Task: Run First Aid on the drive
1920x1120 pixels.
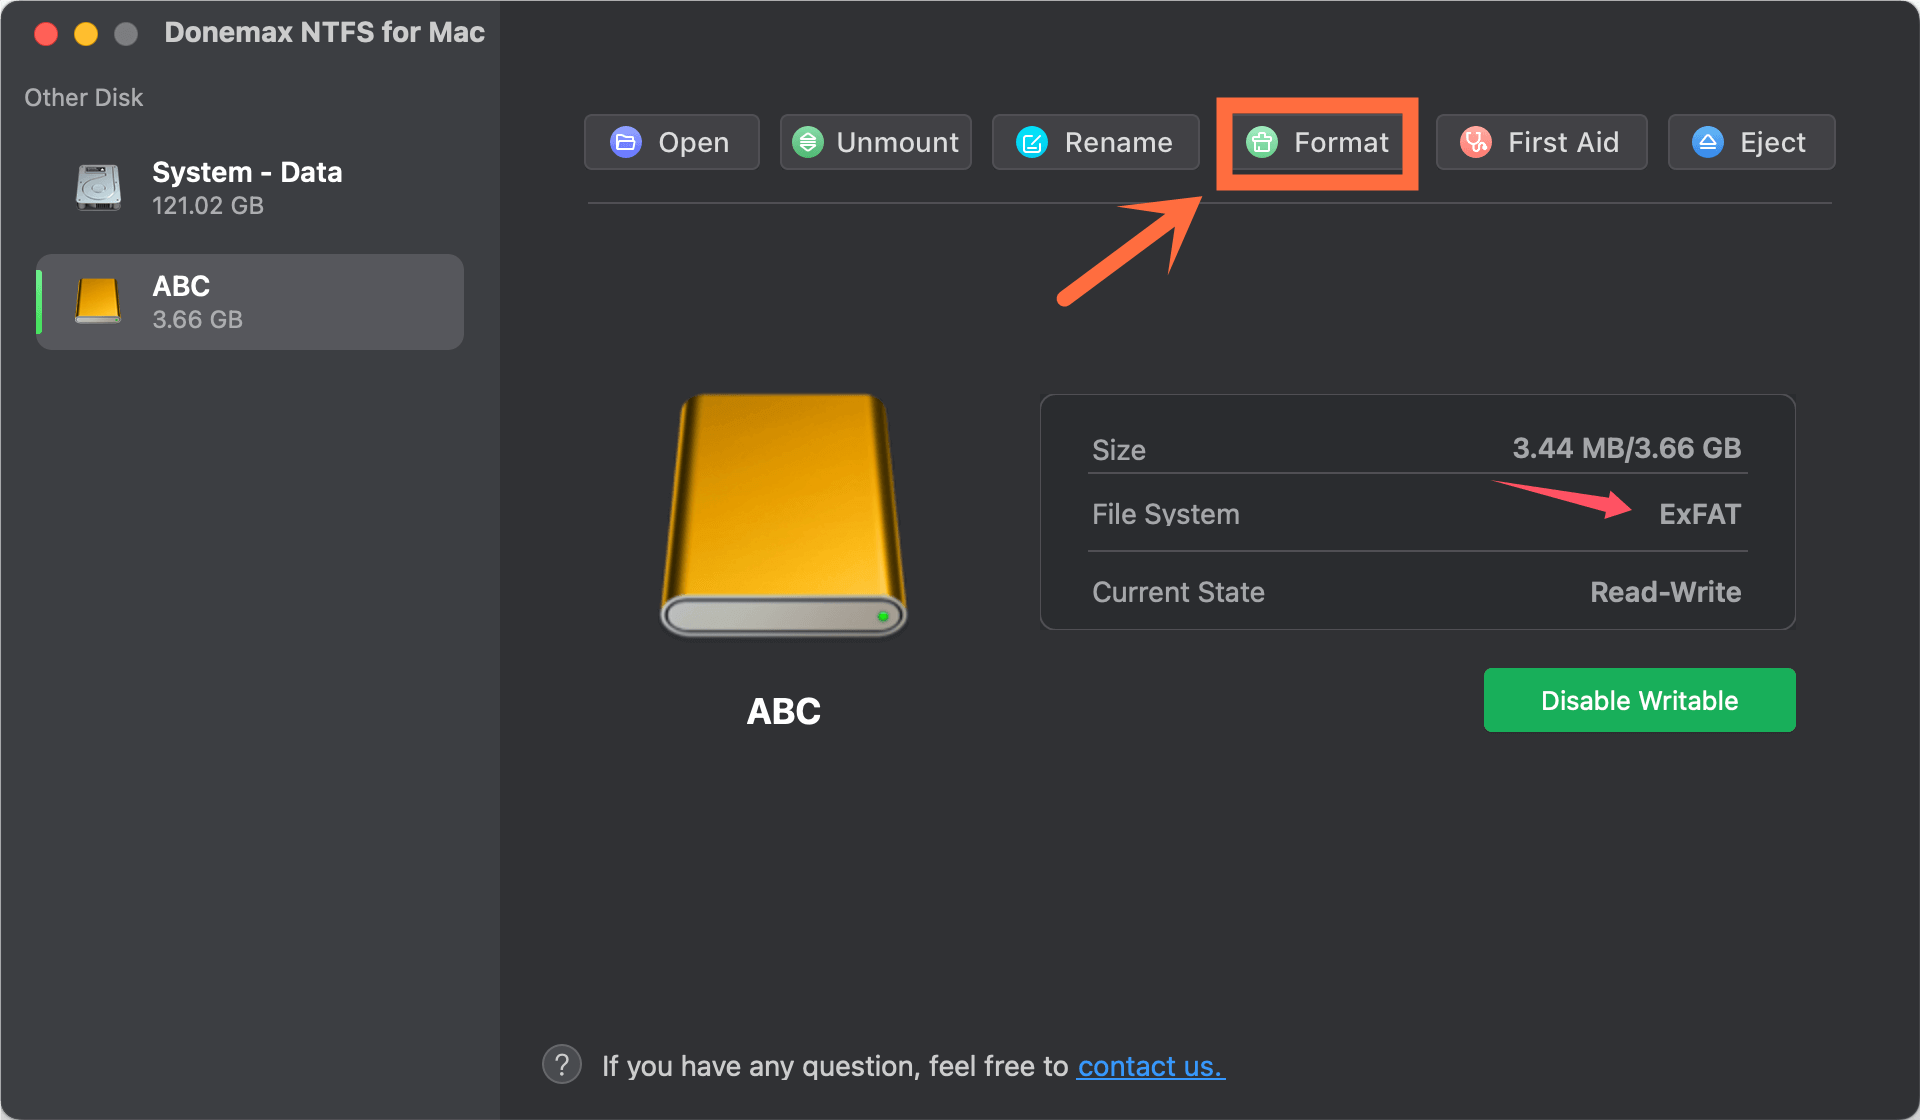Action: click(x=1541, y=142)
